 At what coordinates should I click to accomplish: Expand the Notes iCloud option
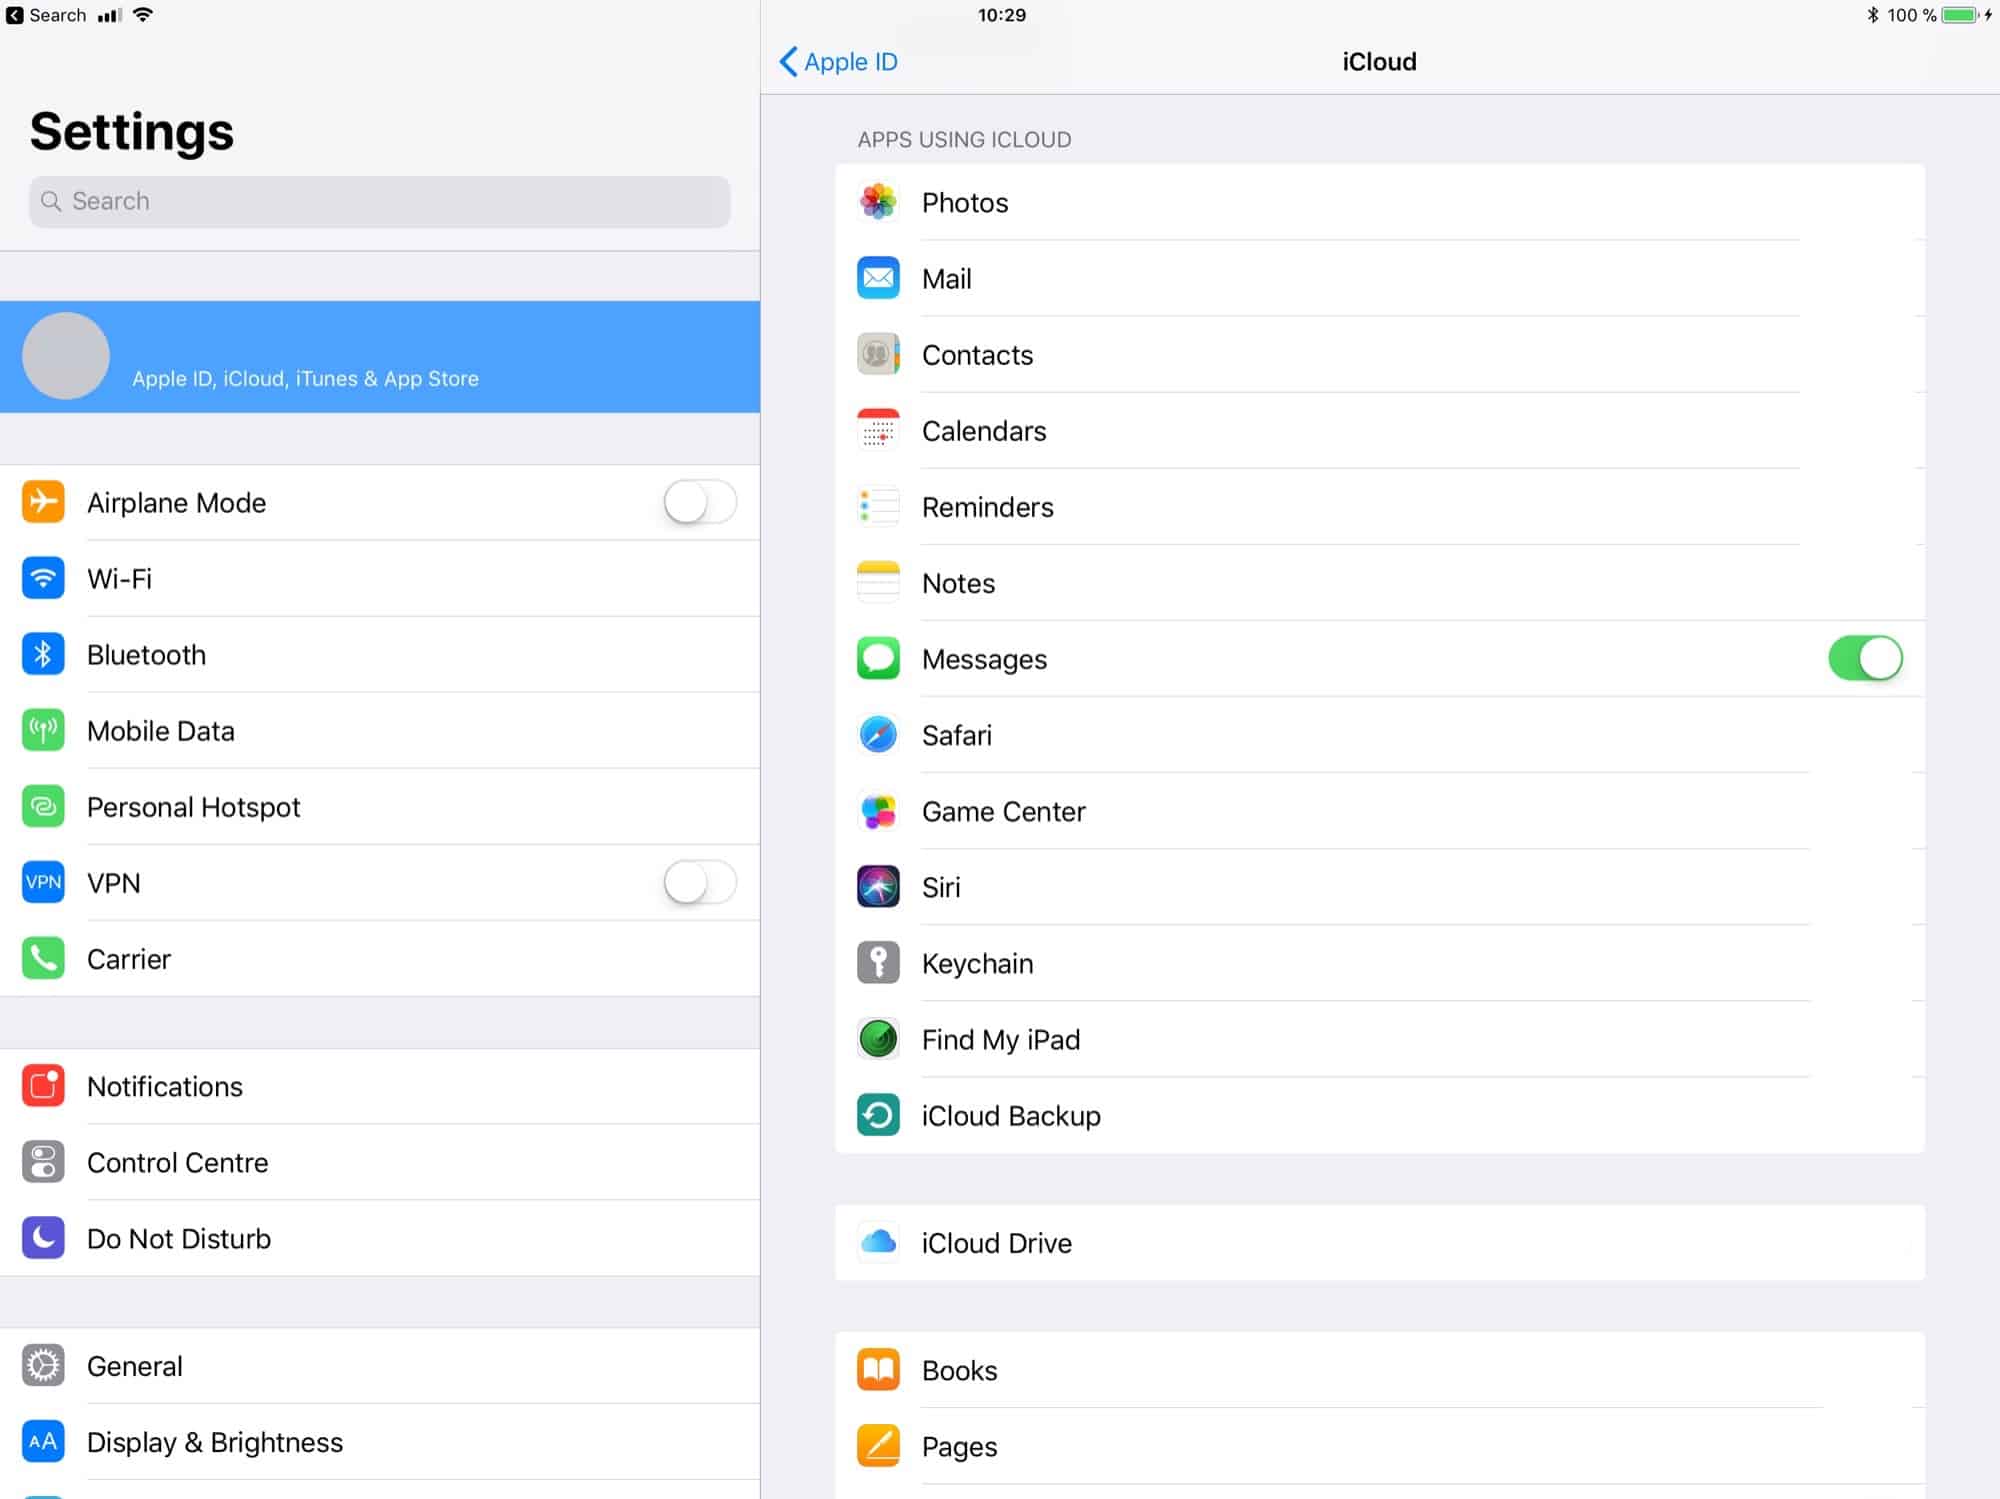pos(1381,584)
